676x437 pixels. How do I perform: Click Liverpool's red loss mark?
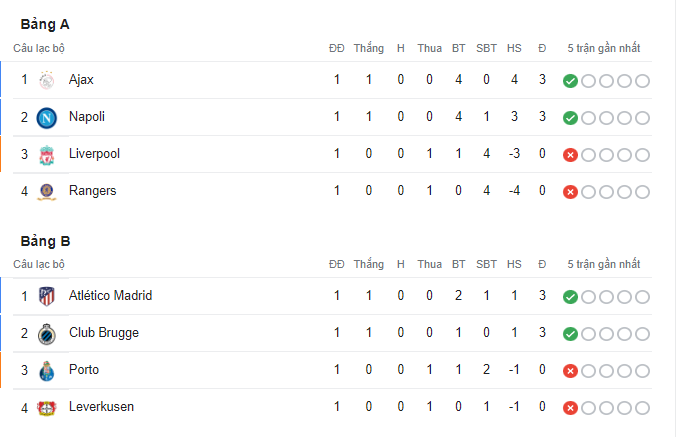pyautogui.click(x=570, y=155)
